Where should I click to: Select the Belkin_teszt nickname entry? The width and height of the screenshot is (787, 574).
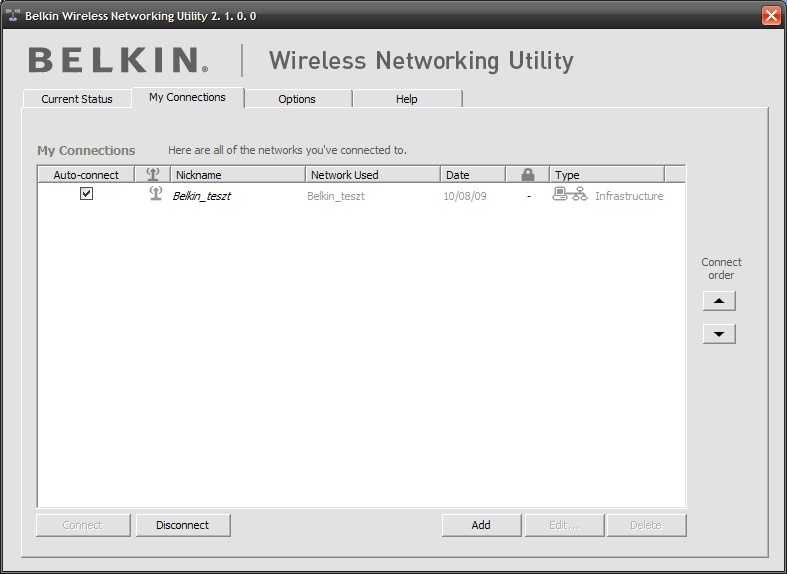point(202,196)
